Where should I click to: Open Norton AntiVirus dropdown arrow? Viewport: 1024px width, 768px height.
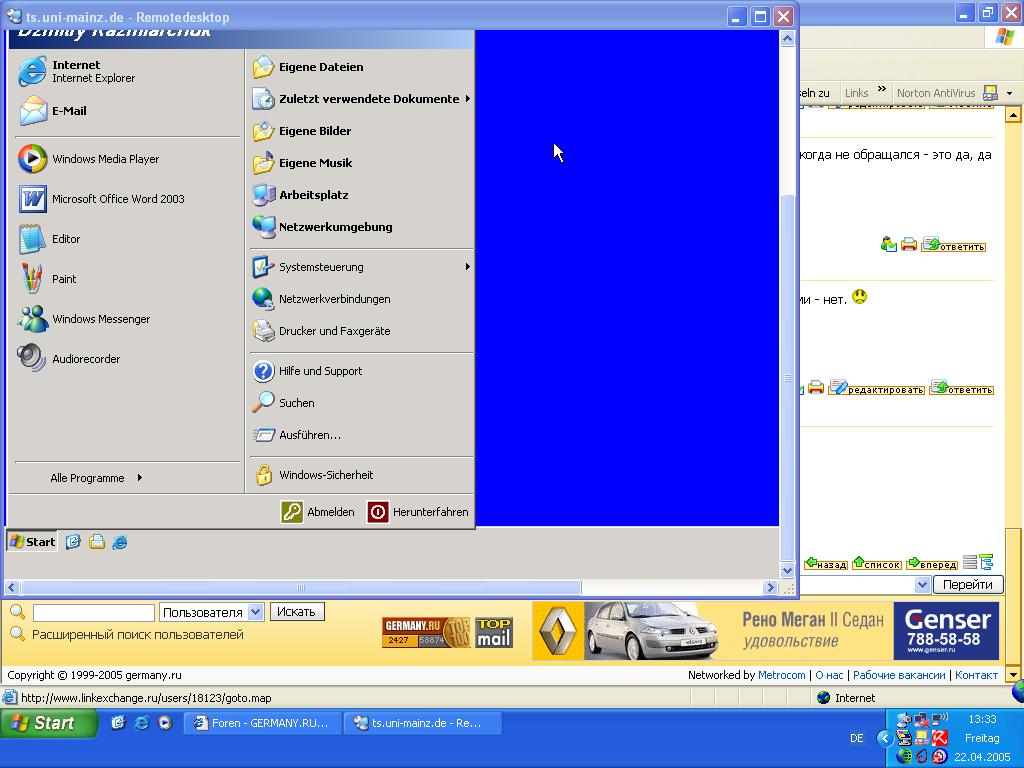1010,93
